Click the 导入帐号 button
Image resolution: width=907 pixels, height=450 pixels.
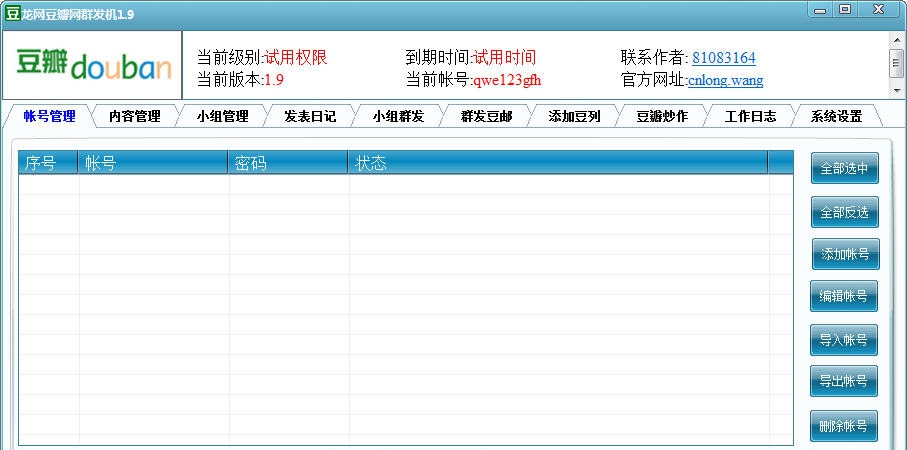844,340
